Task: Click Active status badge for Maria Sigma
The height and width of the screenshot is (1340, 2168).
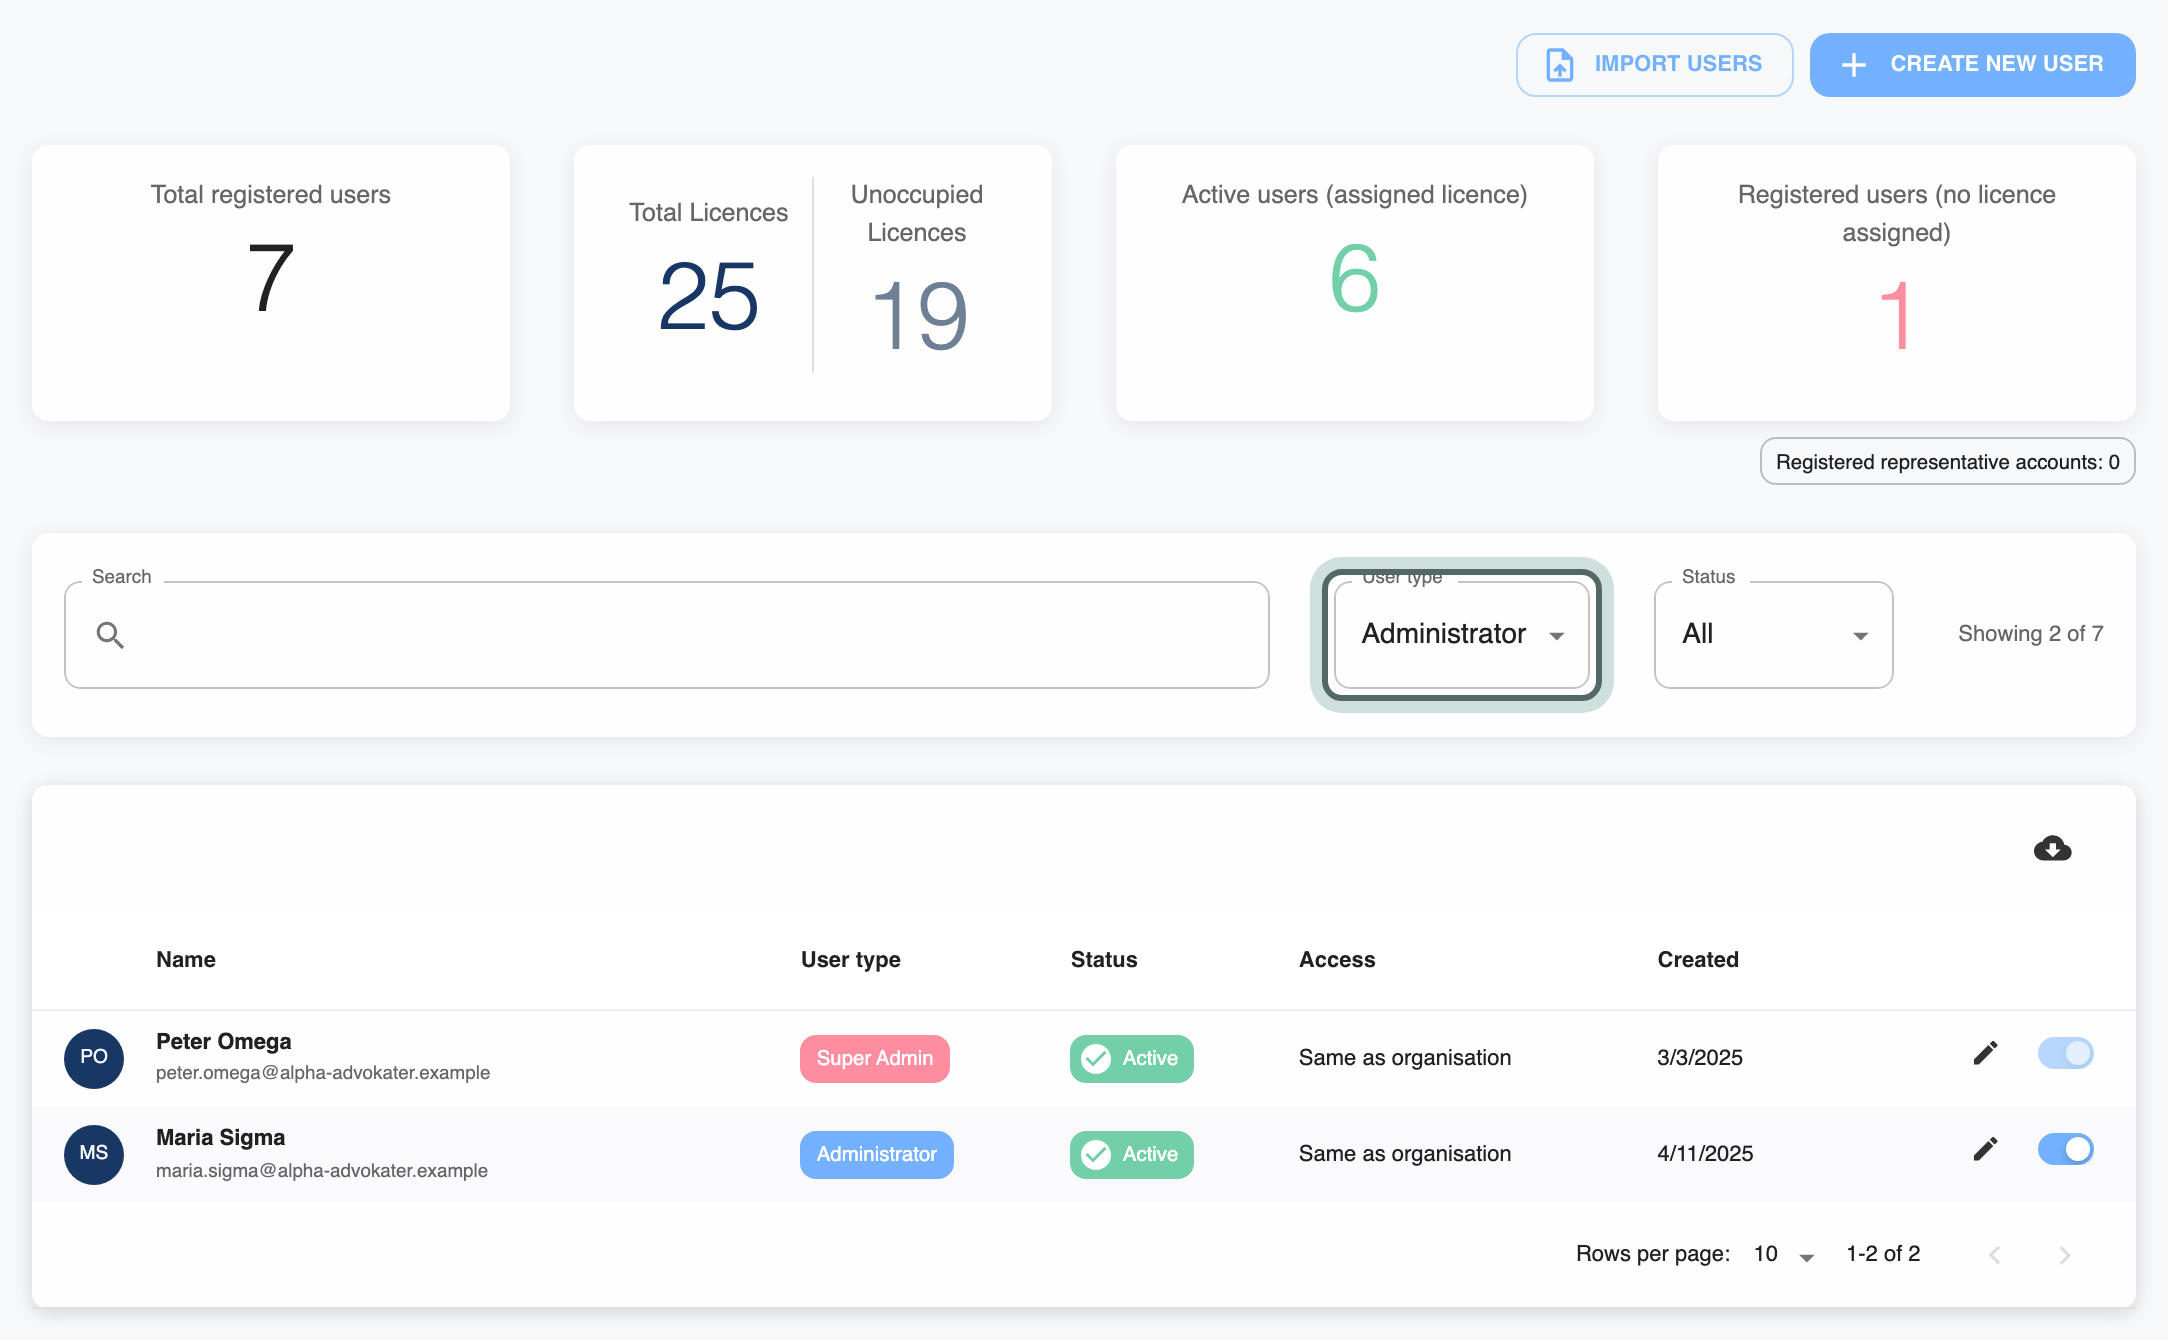Action: pos(1131,1154)
